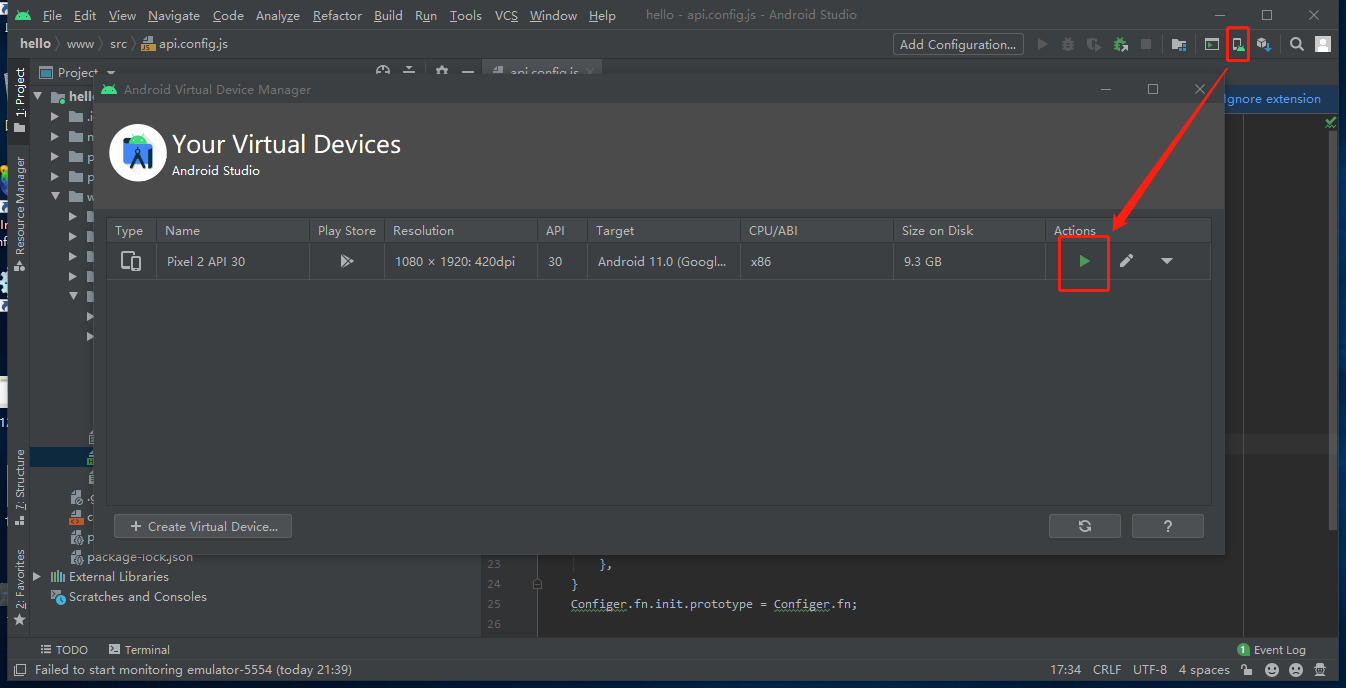The height and width of the screenshot is (688, 1346).
Task: Open AVD Manager from main toolbar
Action: 1238,44
